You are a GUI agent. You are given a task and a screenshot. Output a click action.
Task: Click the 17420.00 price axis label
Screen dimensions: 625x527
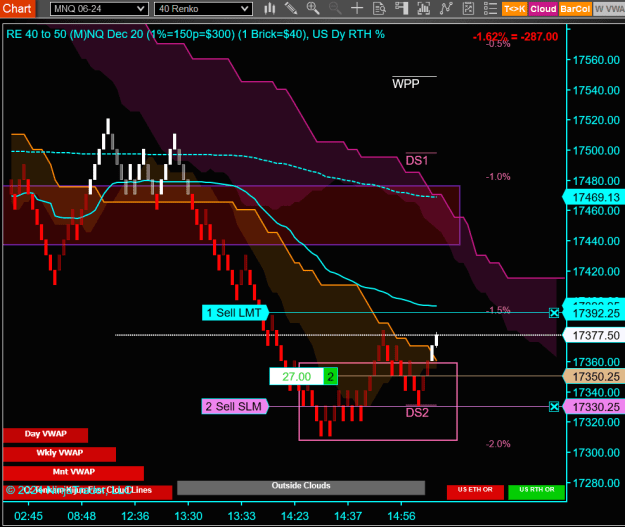coord(596,272)
